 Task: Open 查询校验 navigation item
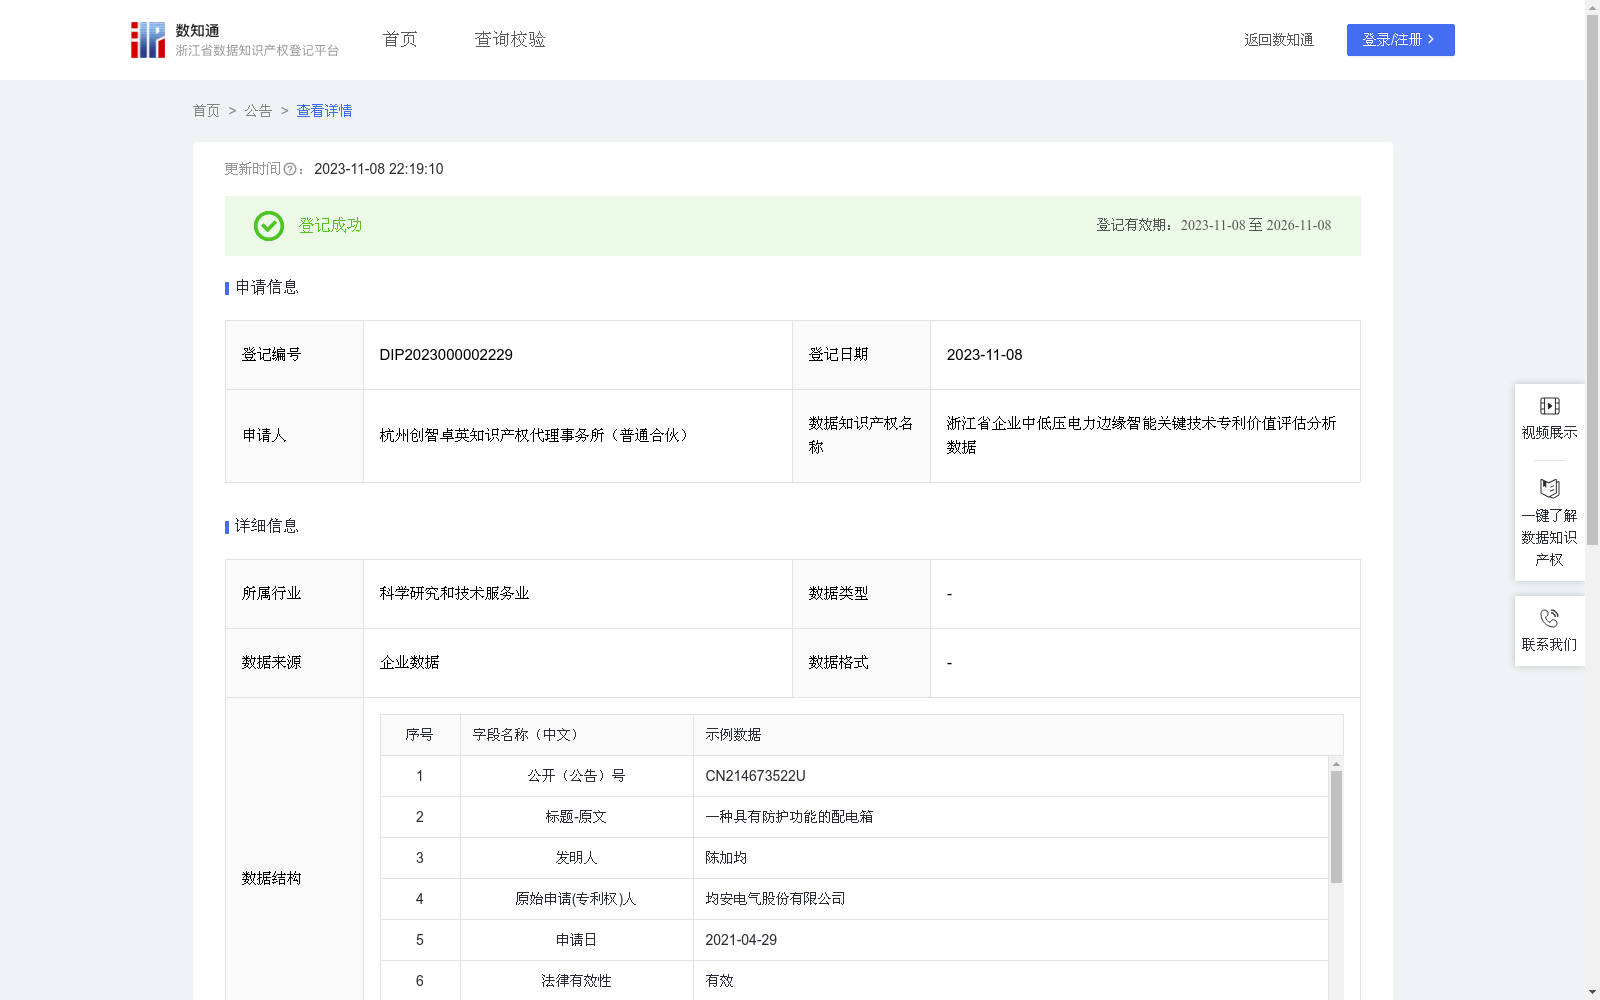510,40
